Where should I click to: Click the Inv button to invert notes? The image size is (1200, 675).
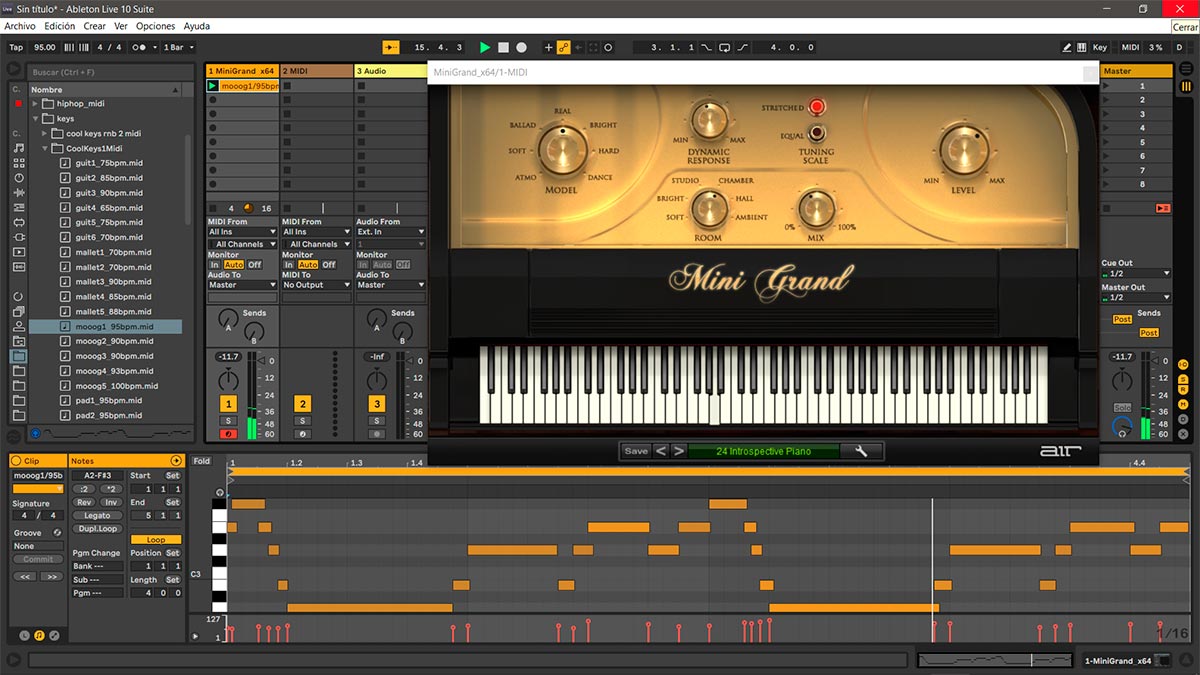pyautogui.click(x=110, y=502)
